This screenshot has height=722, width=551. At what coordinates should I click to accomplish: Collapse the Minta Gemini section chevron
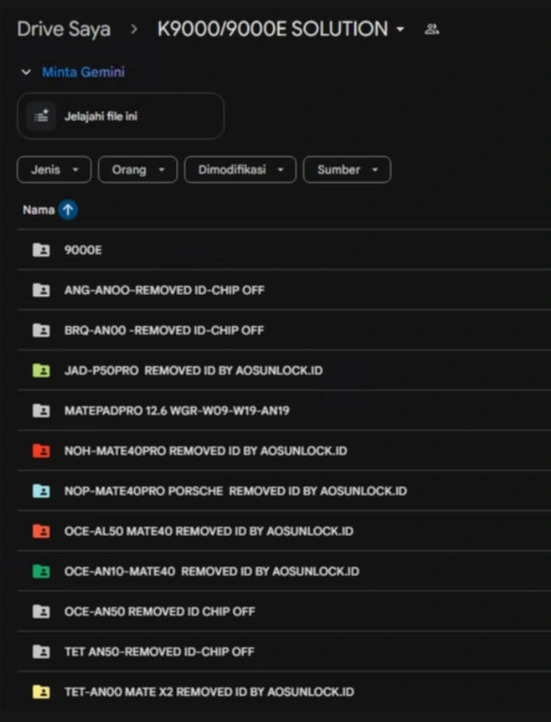26,72
